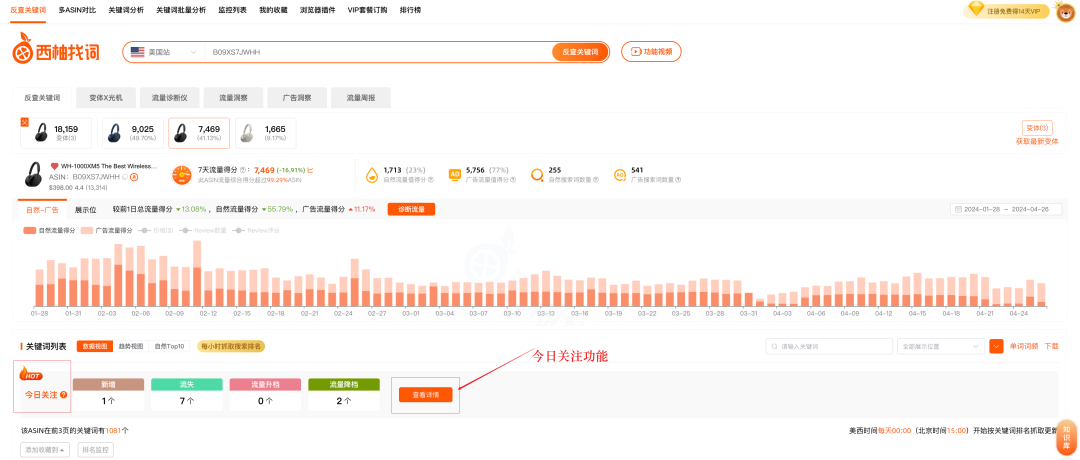Image resolution: width=1080 pixels, height=460 pixels.
Task: Click help icon beside 自然搜索词数量
Action: click(596, 180)
